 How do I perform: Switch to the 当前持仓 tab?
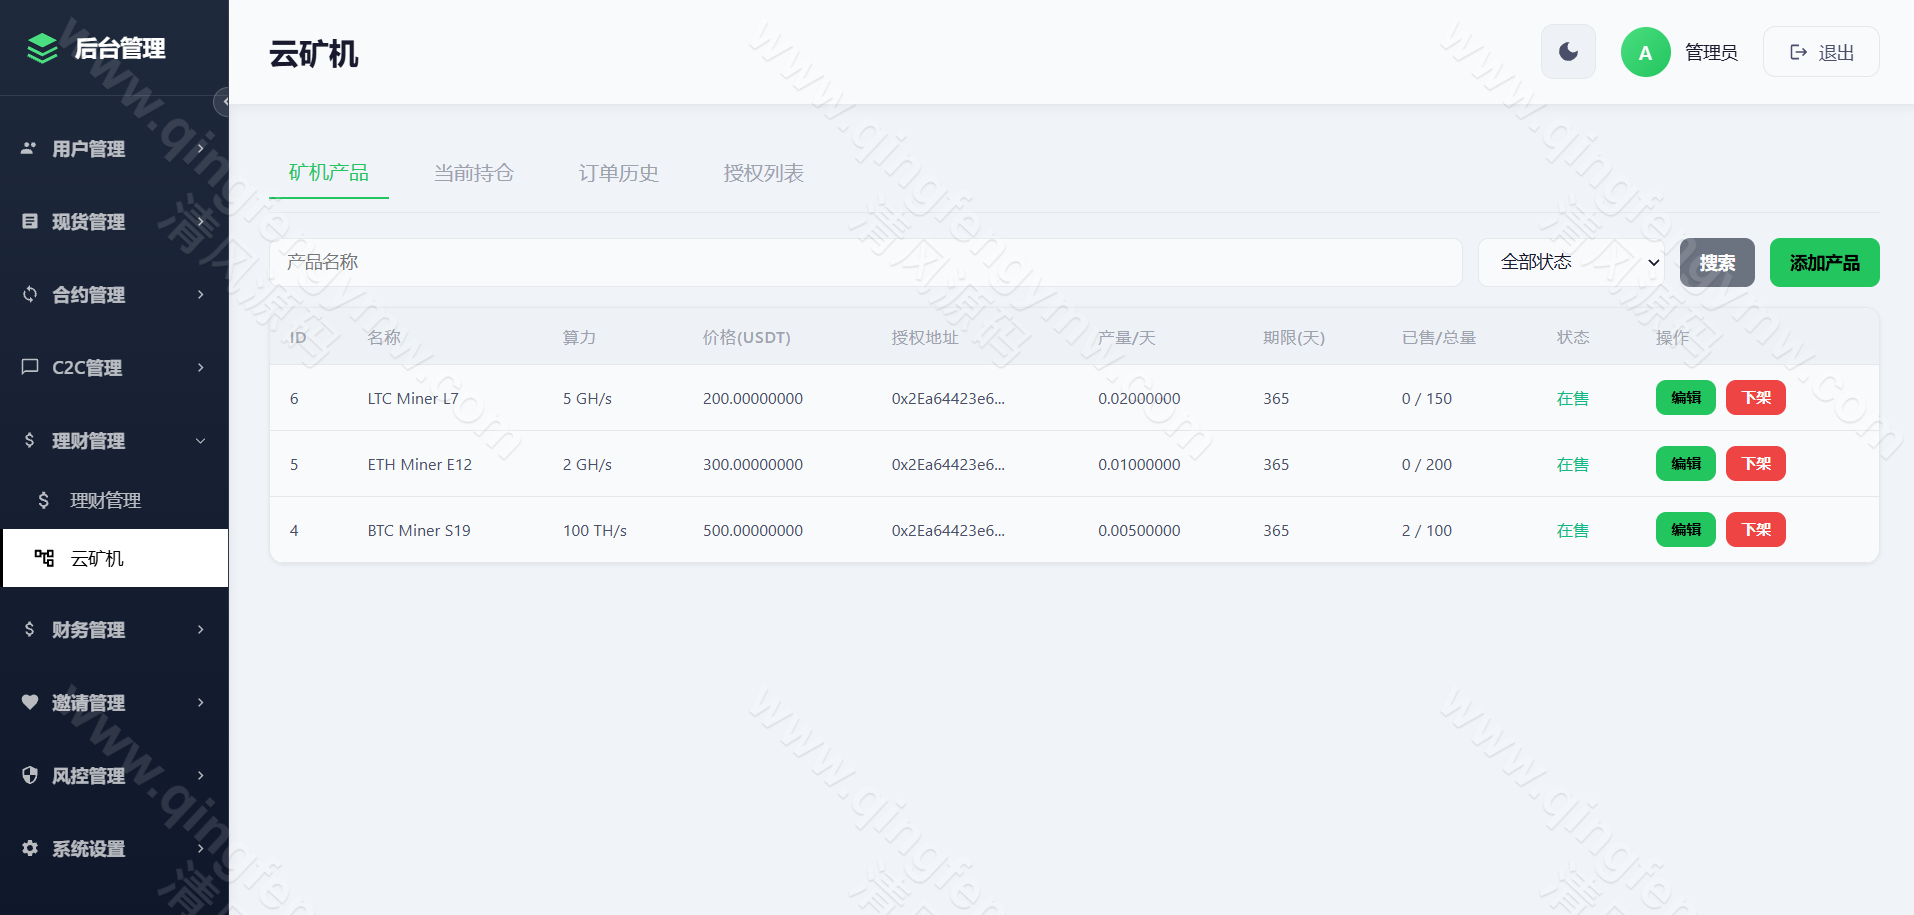[x=474, y=173]
